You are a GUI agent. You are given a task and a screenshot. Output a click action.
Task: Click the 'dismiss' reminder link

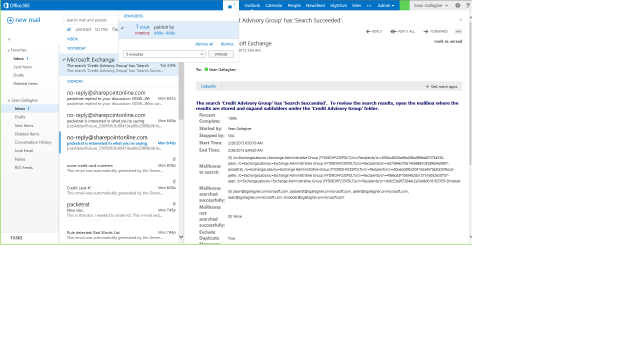point(227,44)
